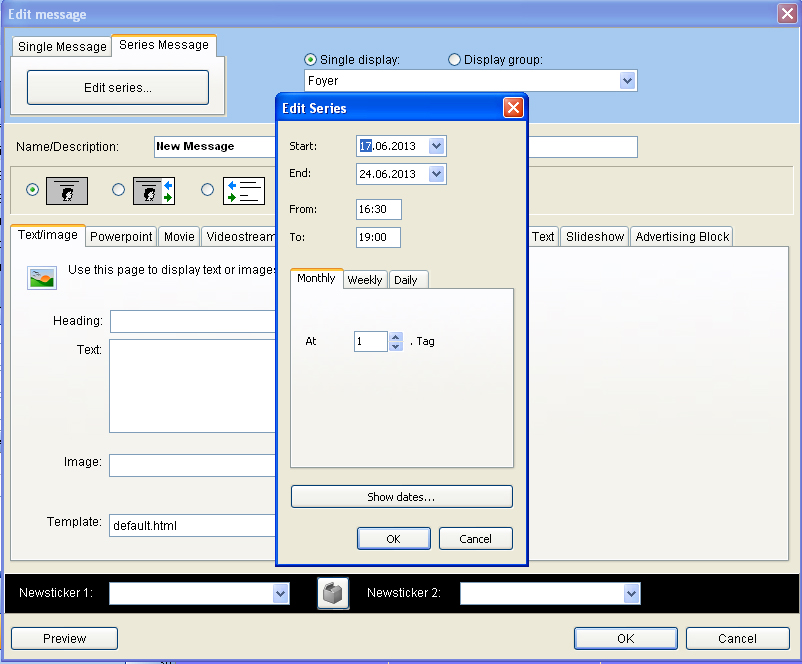Switch to the Weekly tab
This screenshot has width=802, height=664.
tap(365, 280)
